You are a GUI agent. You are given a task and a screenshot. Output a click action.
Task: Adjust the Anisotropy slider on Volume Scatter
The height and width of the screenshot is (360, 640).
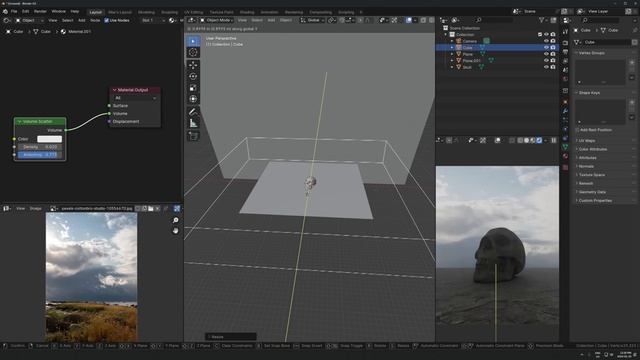click(40, 155)
